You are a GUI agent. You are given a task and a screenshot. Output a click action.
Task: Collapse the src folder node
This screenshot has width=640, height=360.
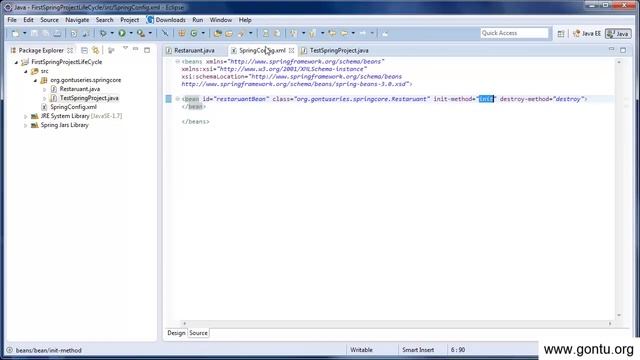coord(26,71)
